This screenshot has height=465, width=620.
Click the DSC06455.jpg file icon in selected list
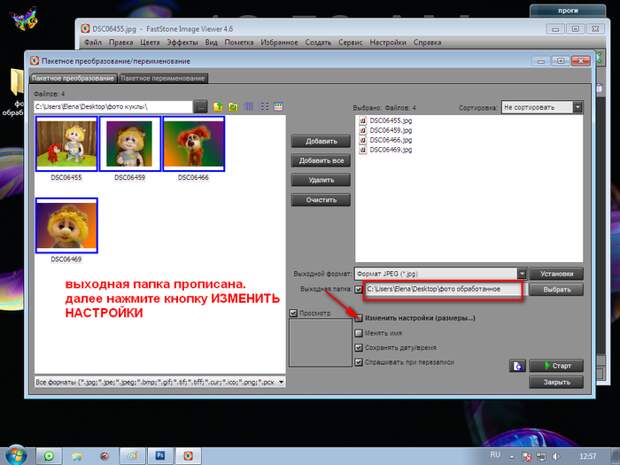tap(363, 121)
